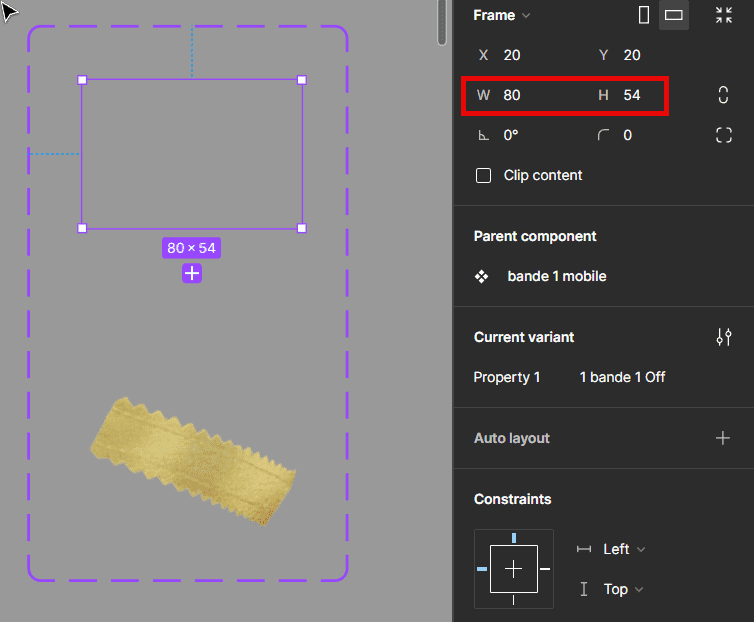The image size is (754, 622).
Task: Click the parent component diamond icon
Action: pyautogui.click(x=482, y=276)
